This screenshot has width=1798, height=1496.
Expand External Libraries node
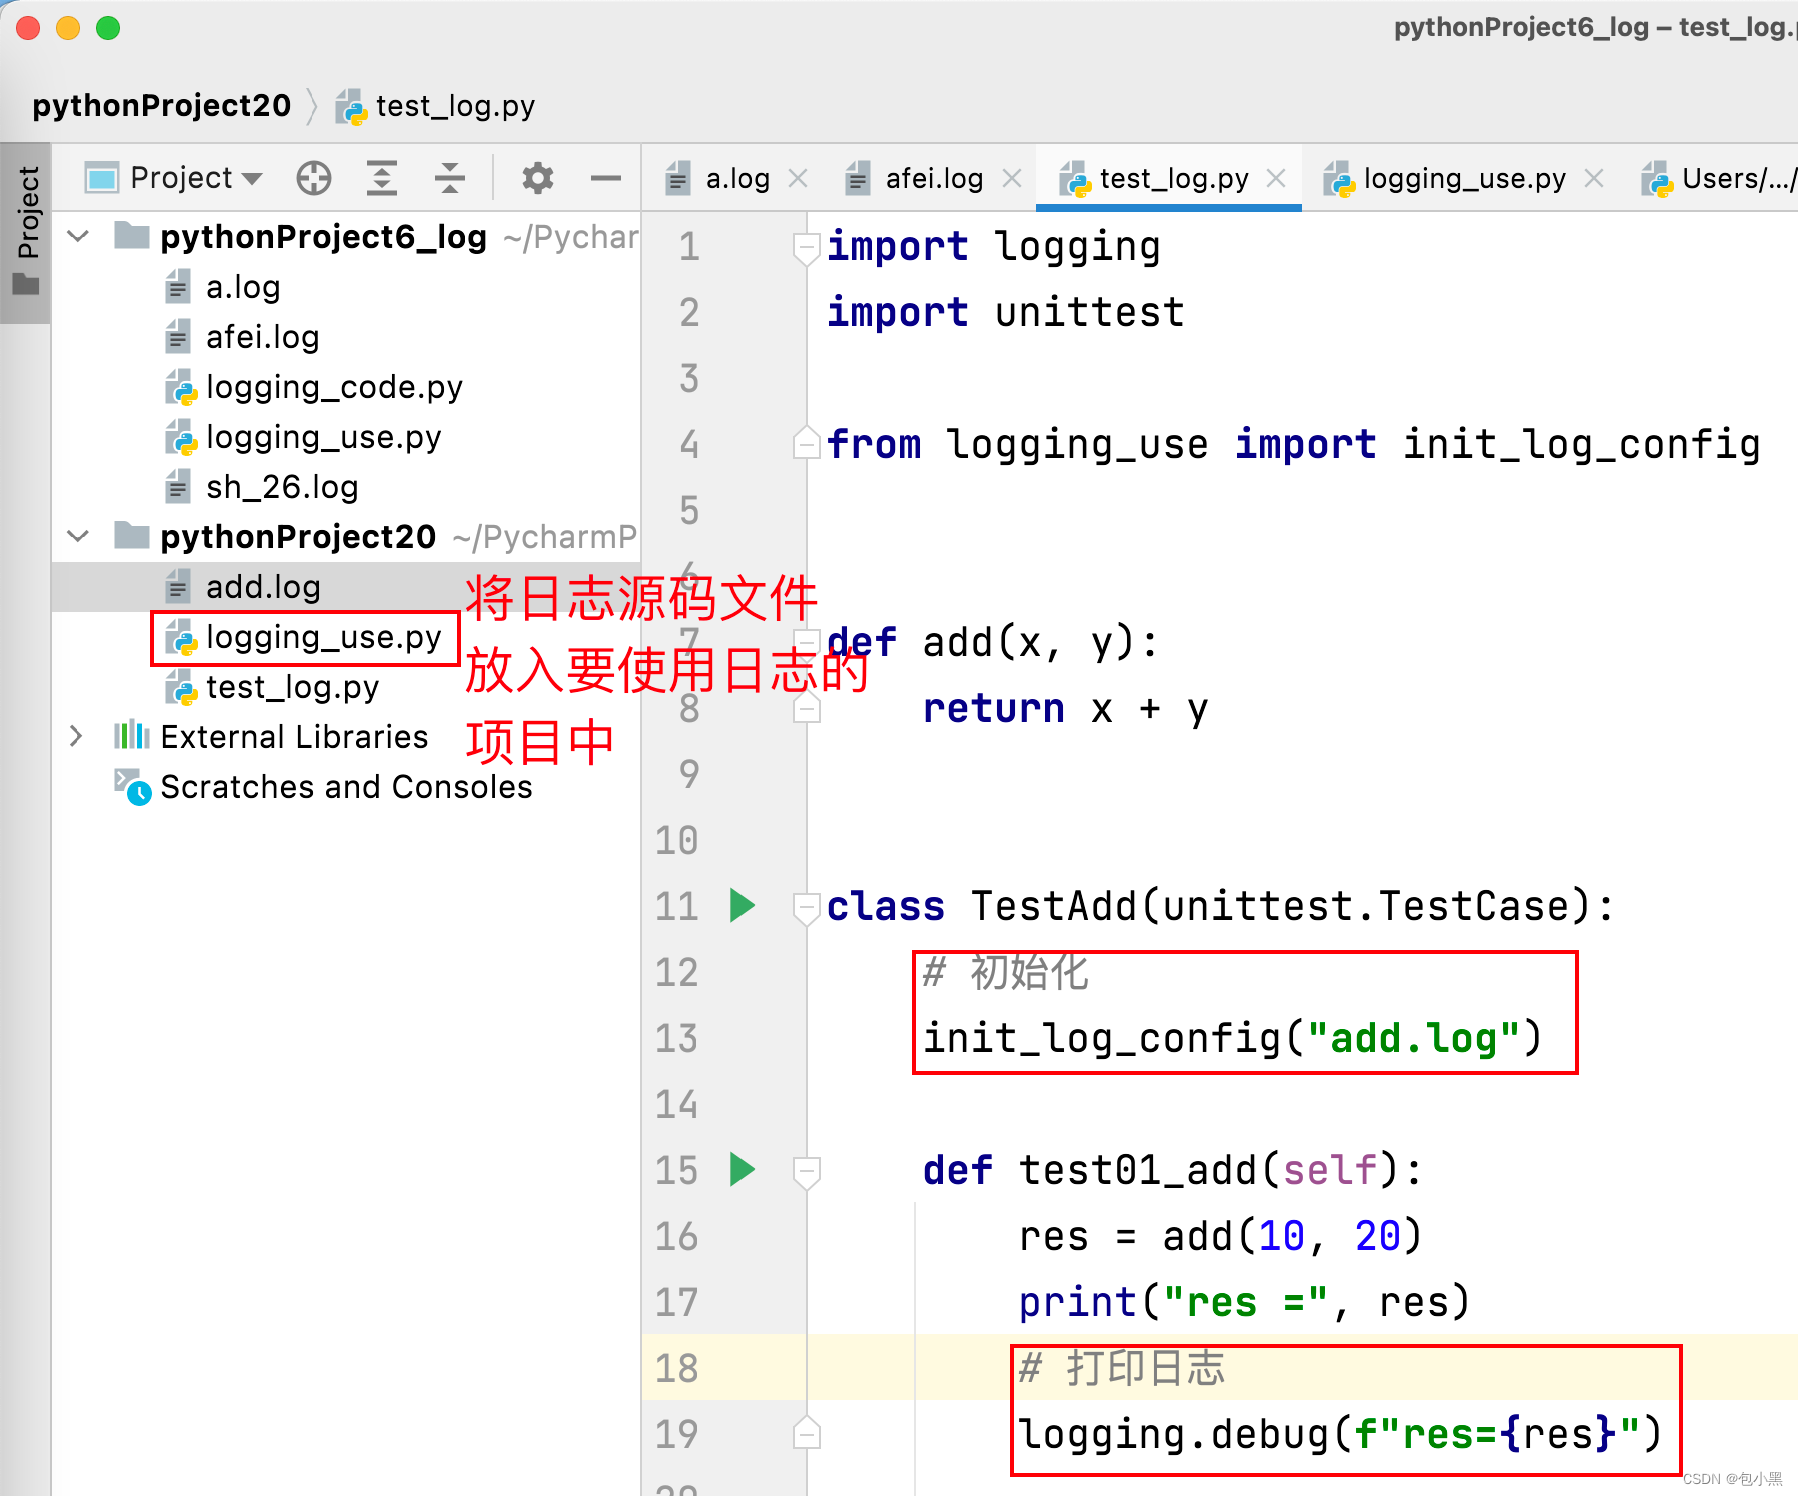pyautogui.click(x=76, y=737)
